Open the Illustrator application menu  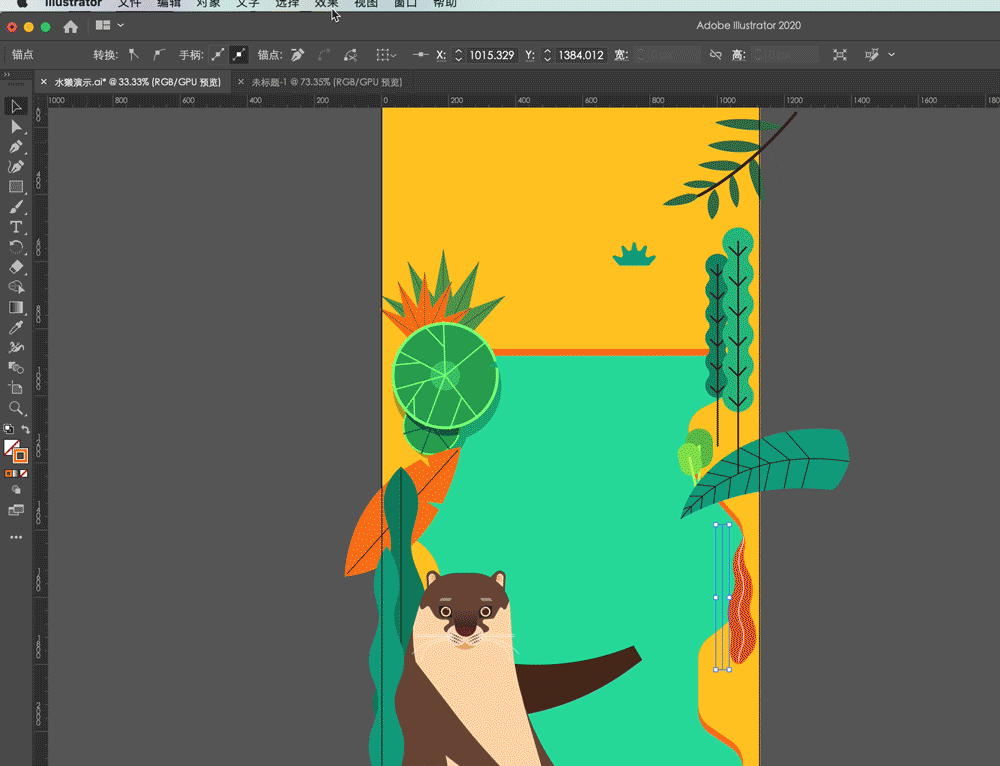pos(73,4)
